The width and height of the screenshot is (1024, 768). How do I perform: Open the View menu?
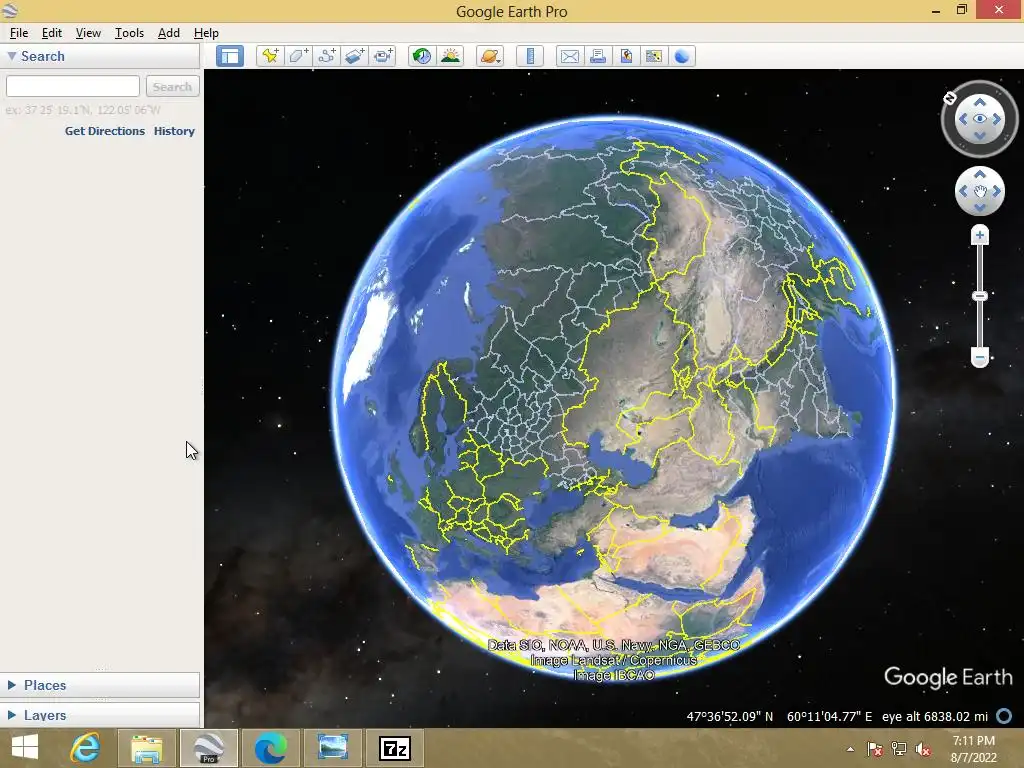[x=88, y=33]
